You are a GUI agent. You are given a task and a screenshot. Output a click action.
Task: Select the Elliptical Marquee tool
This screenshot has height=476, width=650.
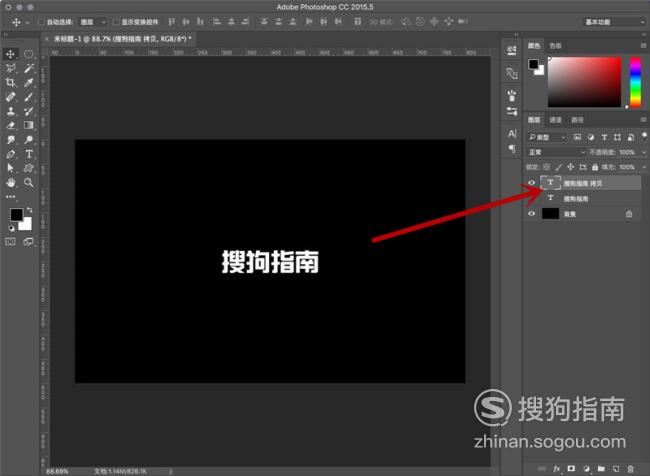29,54
